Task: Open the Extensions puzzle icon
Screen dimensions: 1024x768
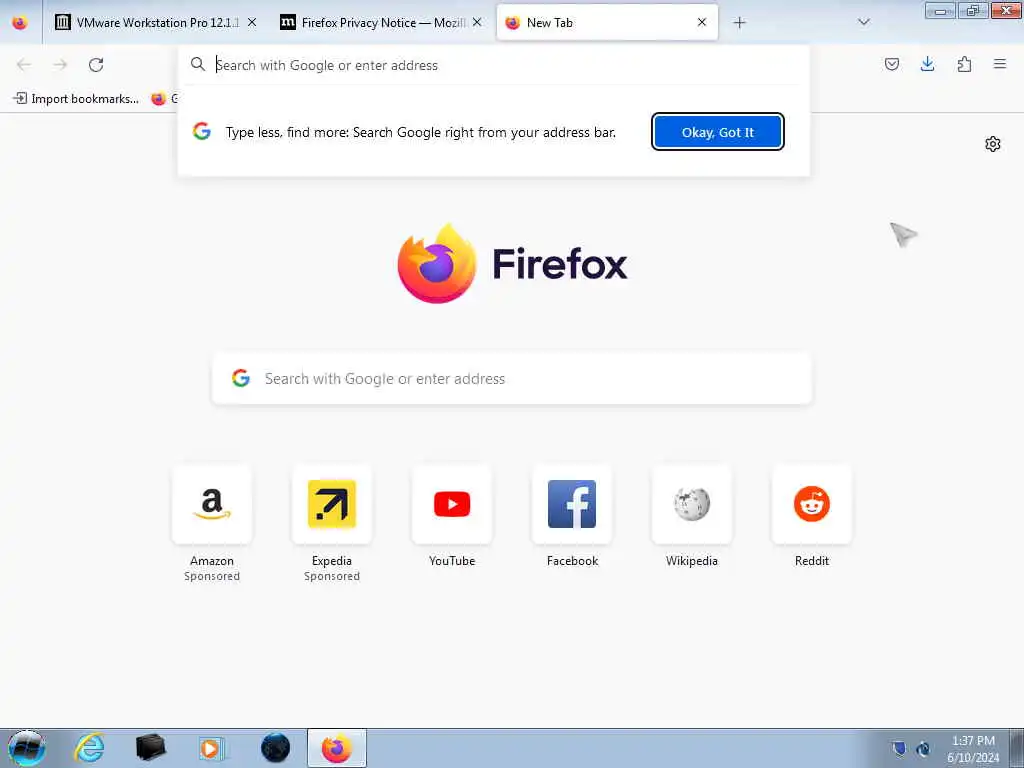Action: pyautogui.click(x=964, y=64)
